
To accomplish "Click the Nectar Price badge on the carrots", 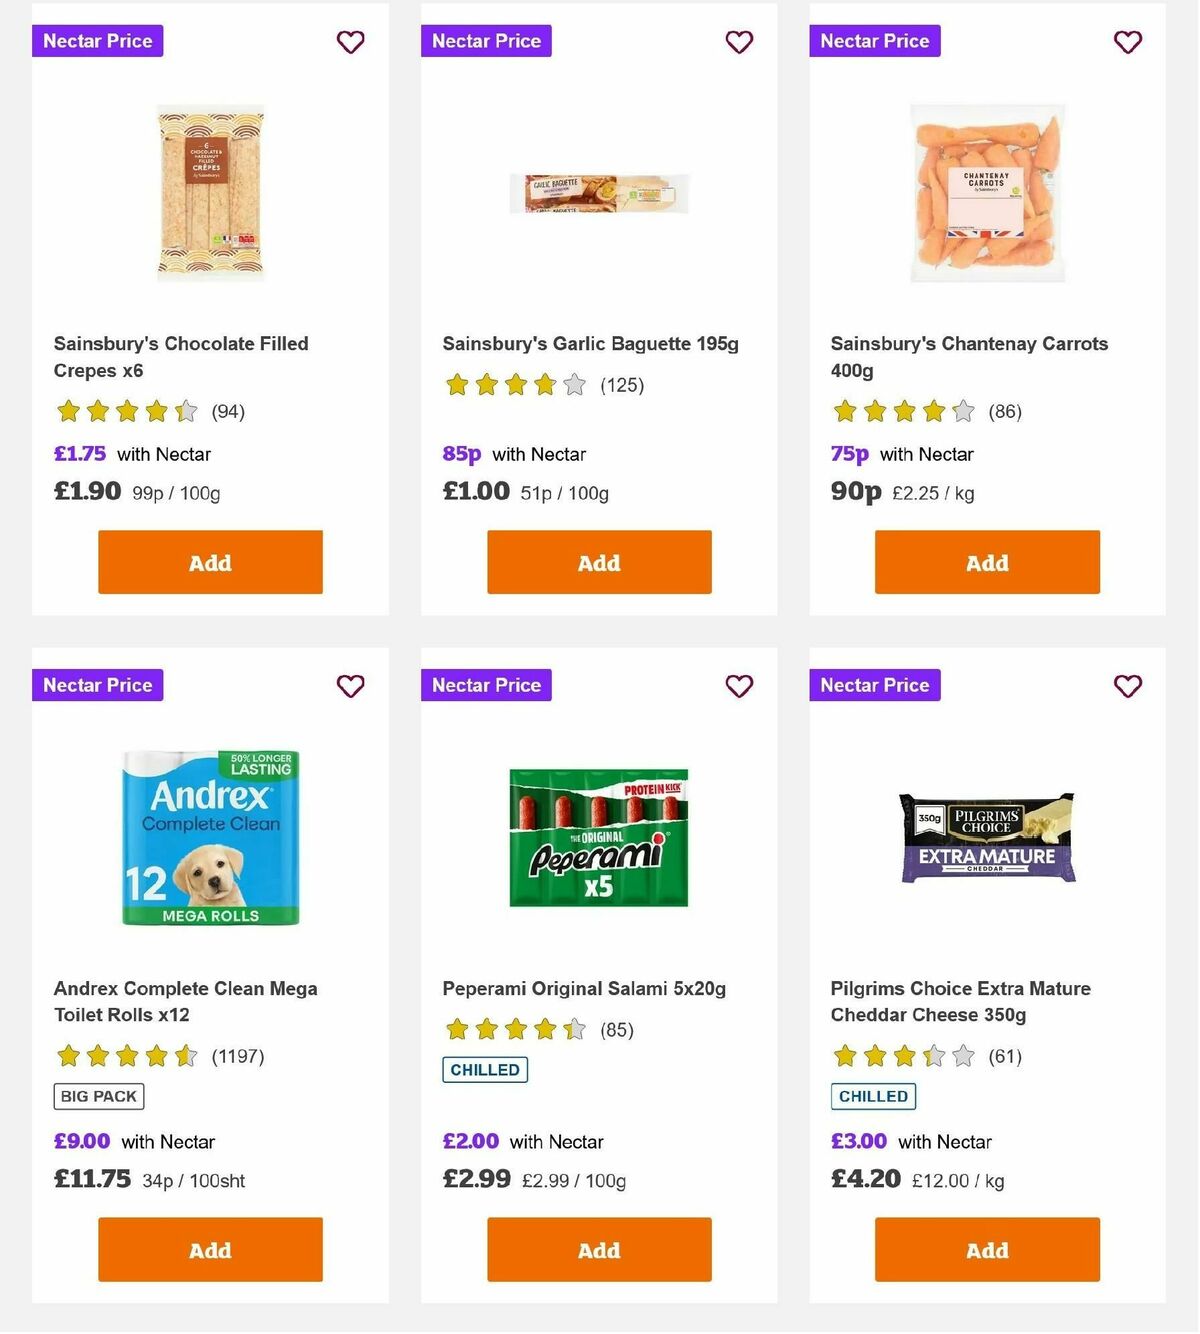I will pos(874,41).
